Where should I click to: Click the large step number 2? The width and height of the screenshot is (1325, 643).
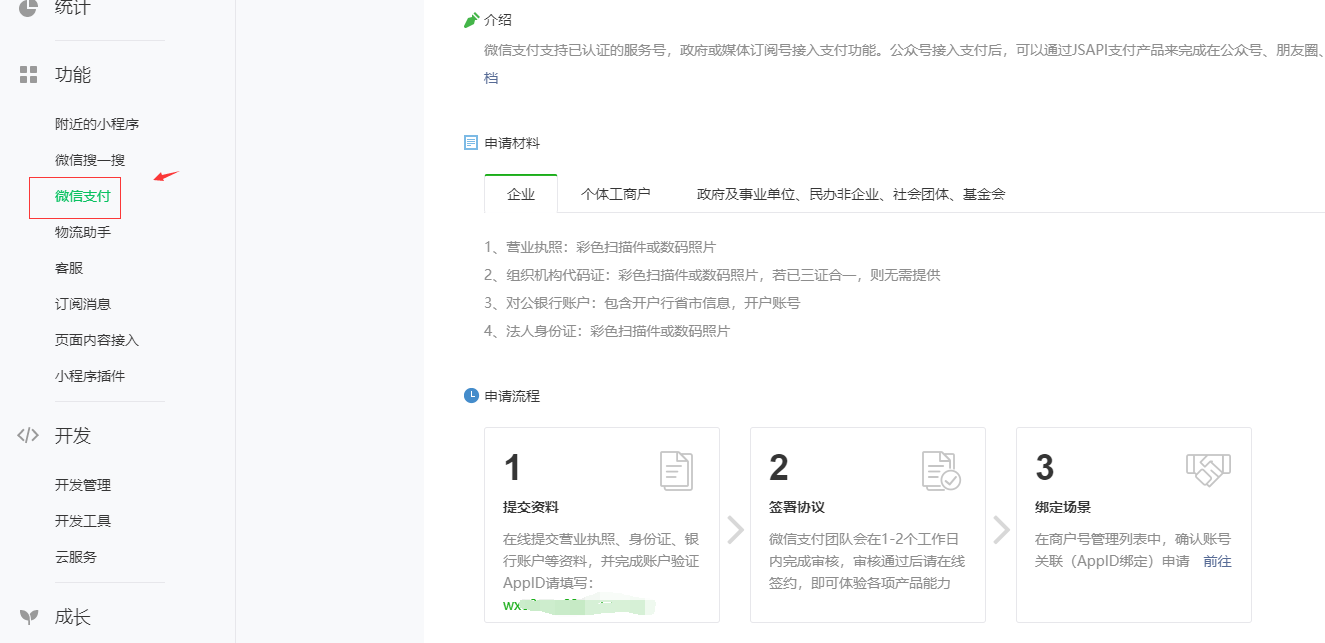[x=779, y=468]
